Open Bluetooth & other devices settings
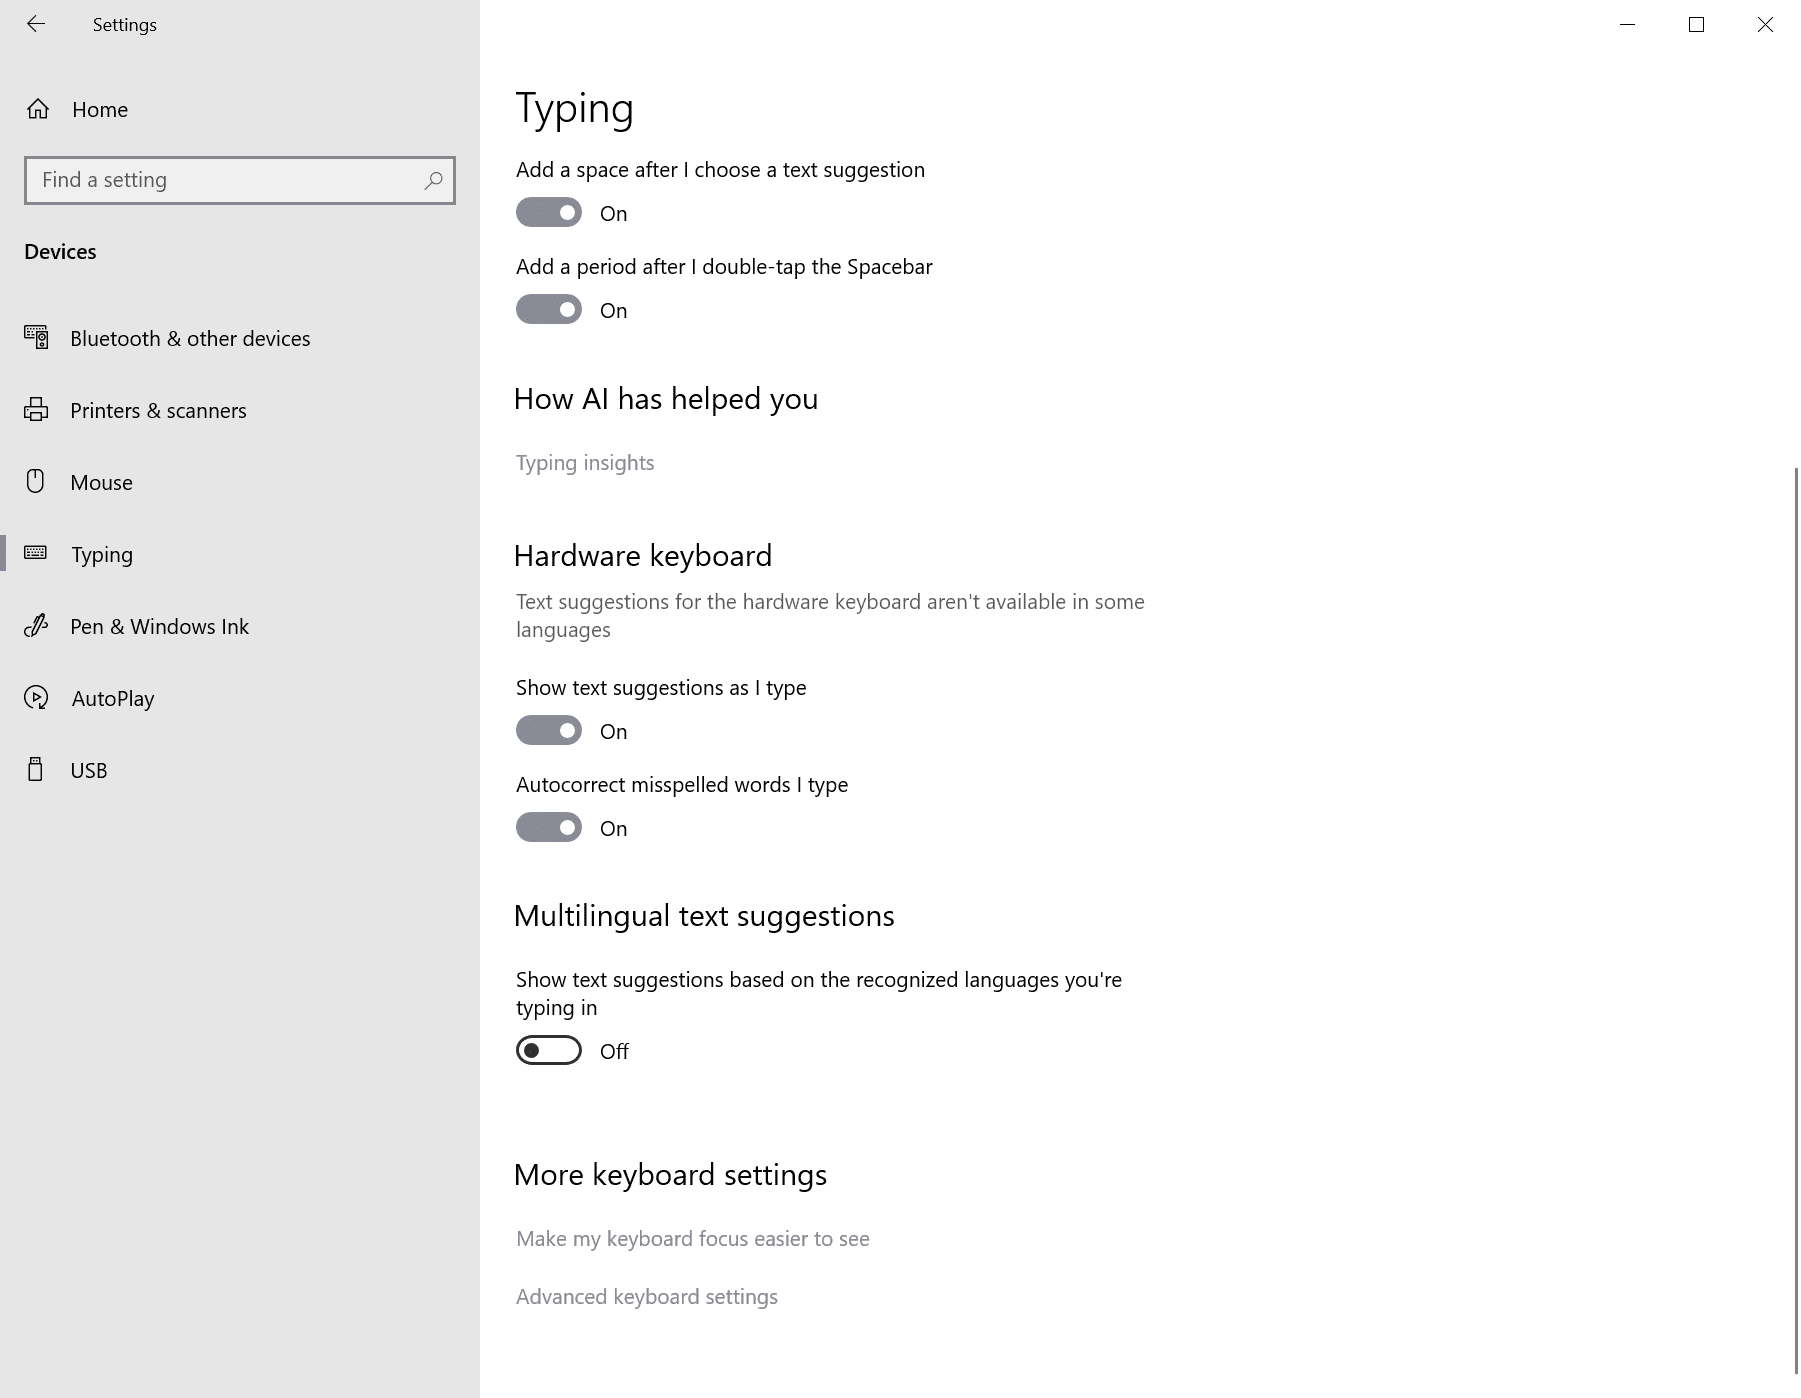This screenshot has width=1801, height=1398. click(190, 338)
